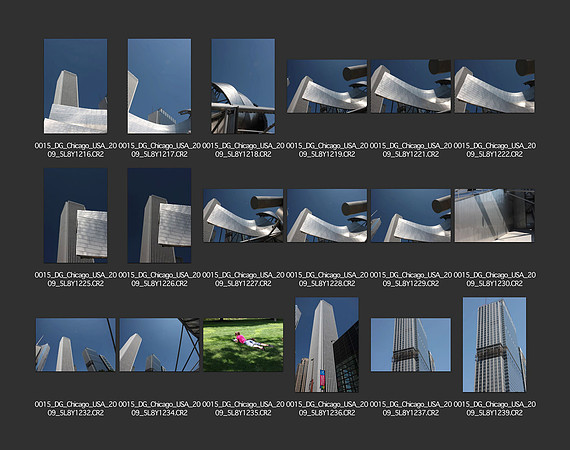Click the filename label ending 5L8Y1229.CR2
The image size is (570, 450).
411,279
